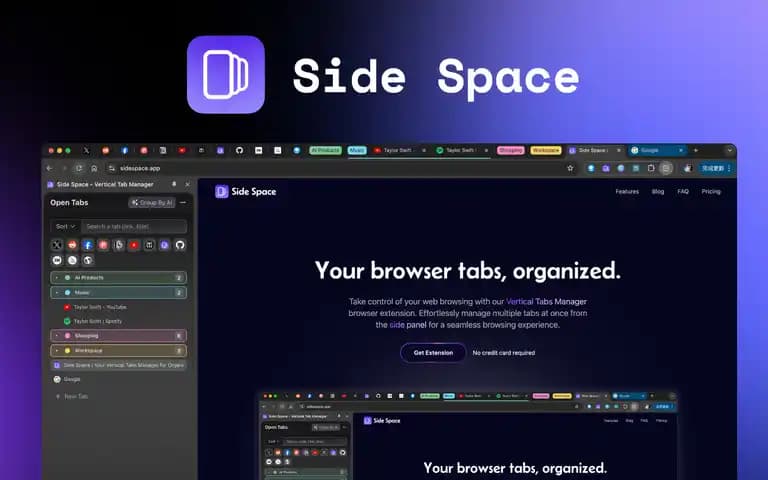Screen dimensions: 768x480
Task: Click the Music tab group chip
Action: pyautogui.click(x=357, y=150)
